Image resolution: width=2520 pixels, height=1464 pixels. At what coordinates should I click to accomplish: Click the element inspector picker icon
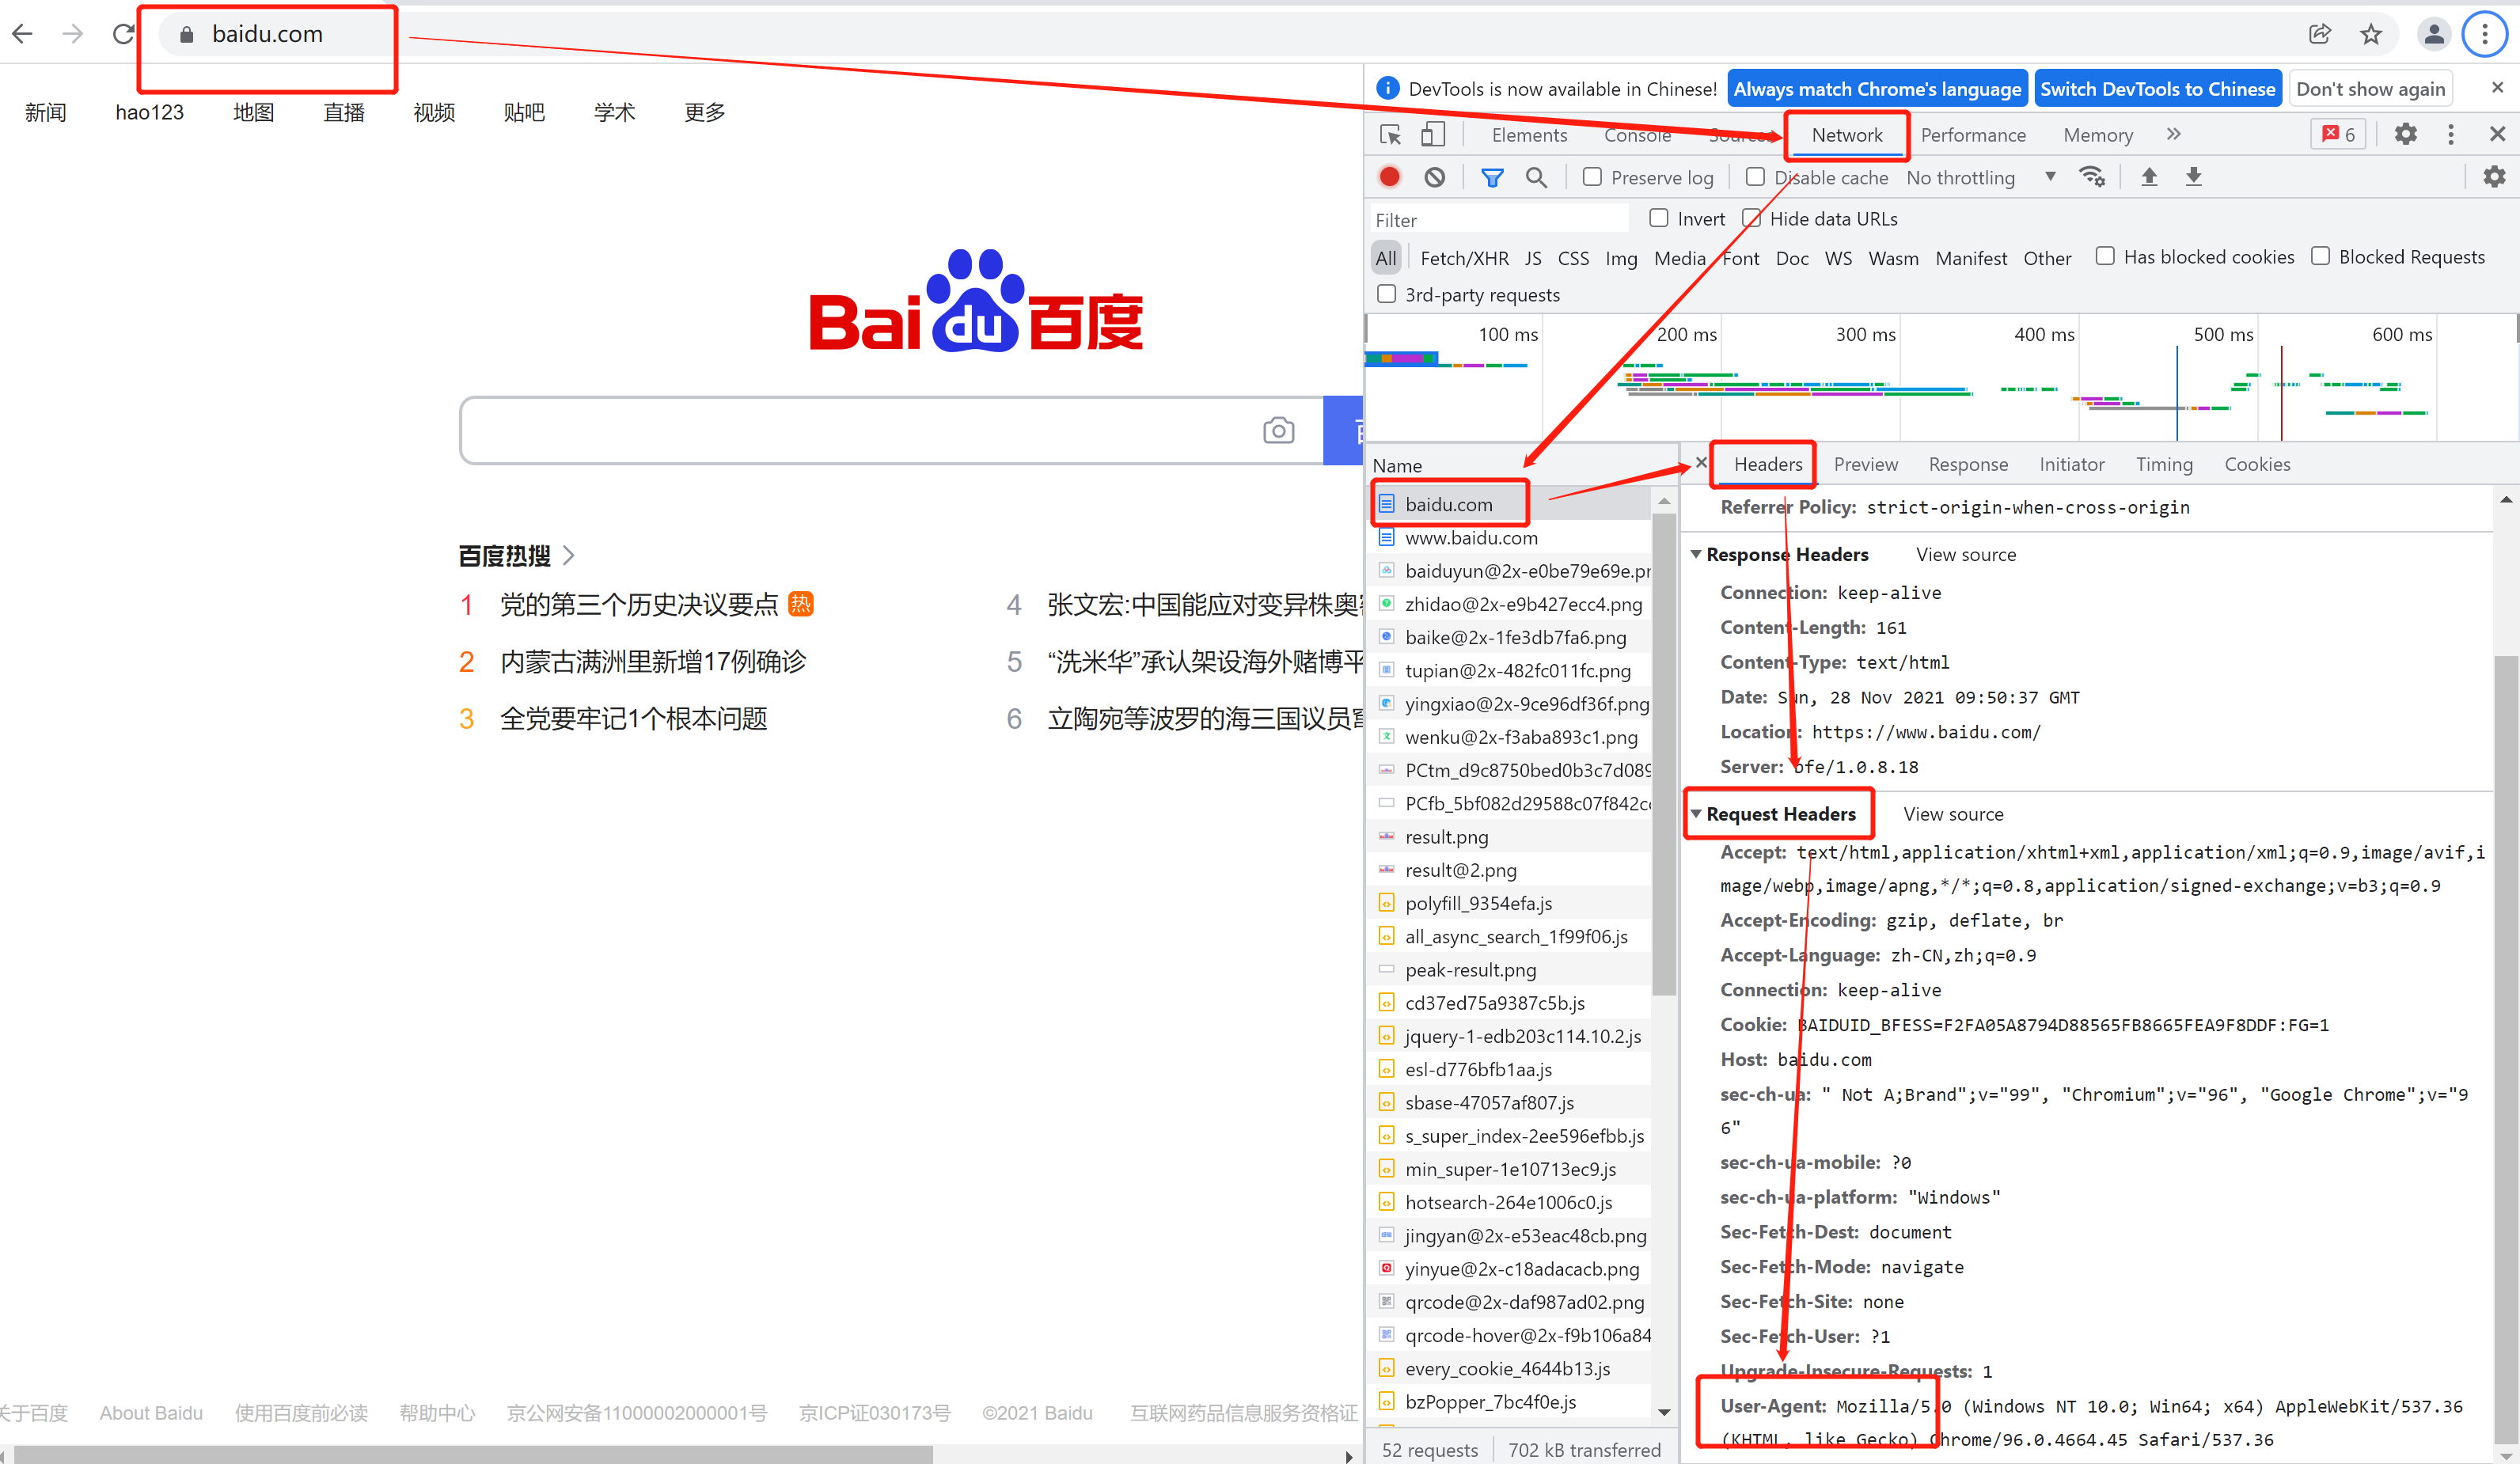[x=1390, y=134]
